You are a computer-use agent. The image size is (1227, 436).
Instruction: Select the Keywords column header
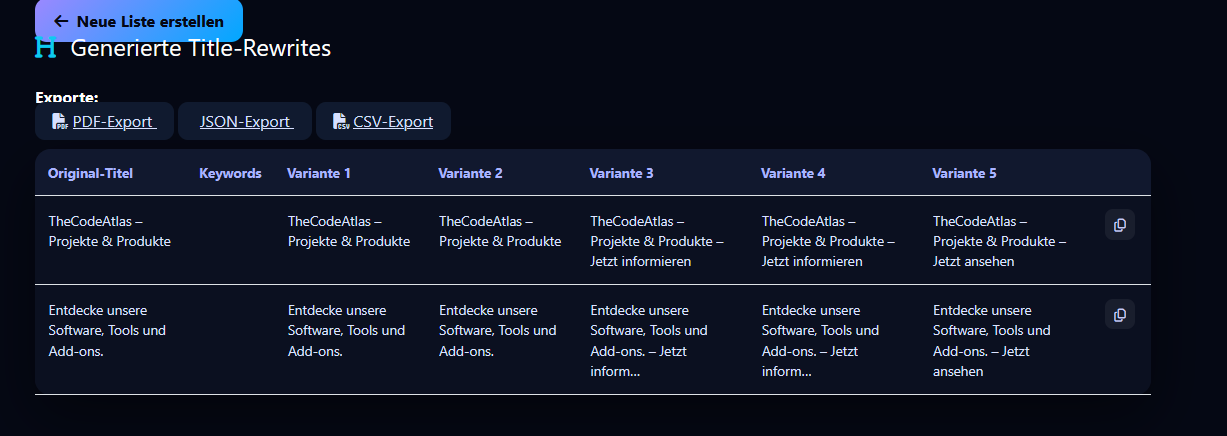(230, 173)
